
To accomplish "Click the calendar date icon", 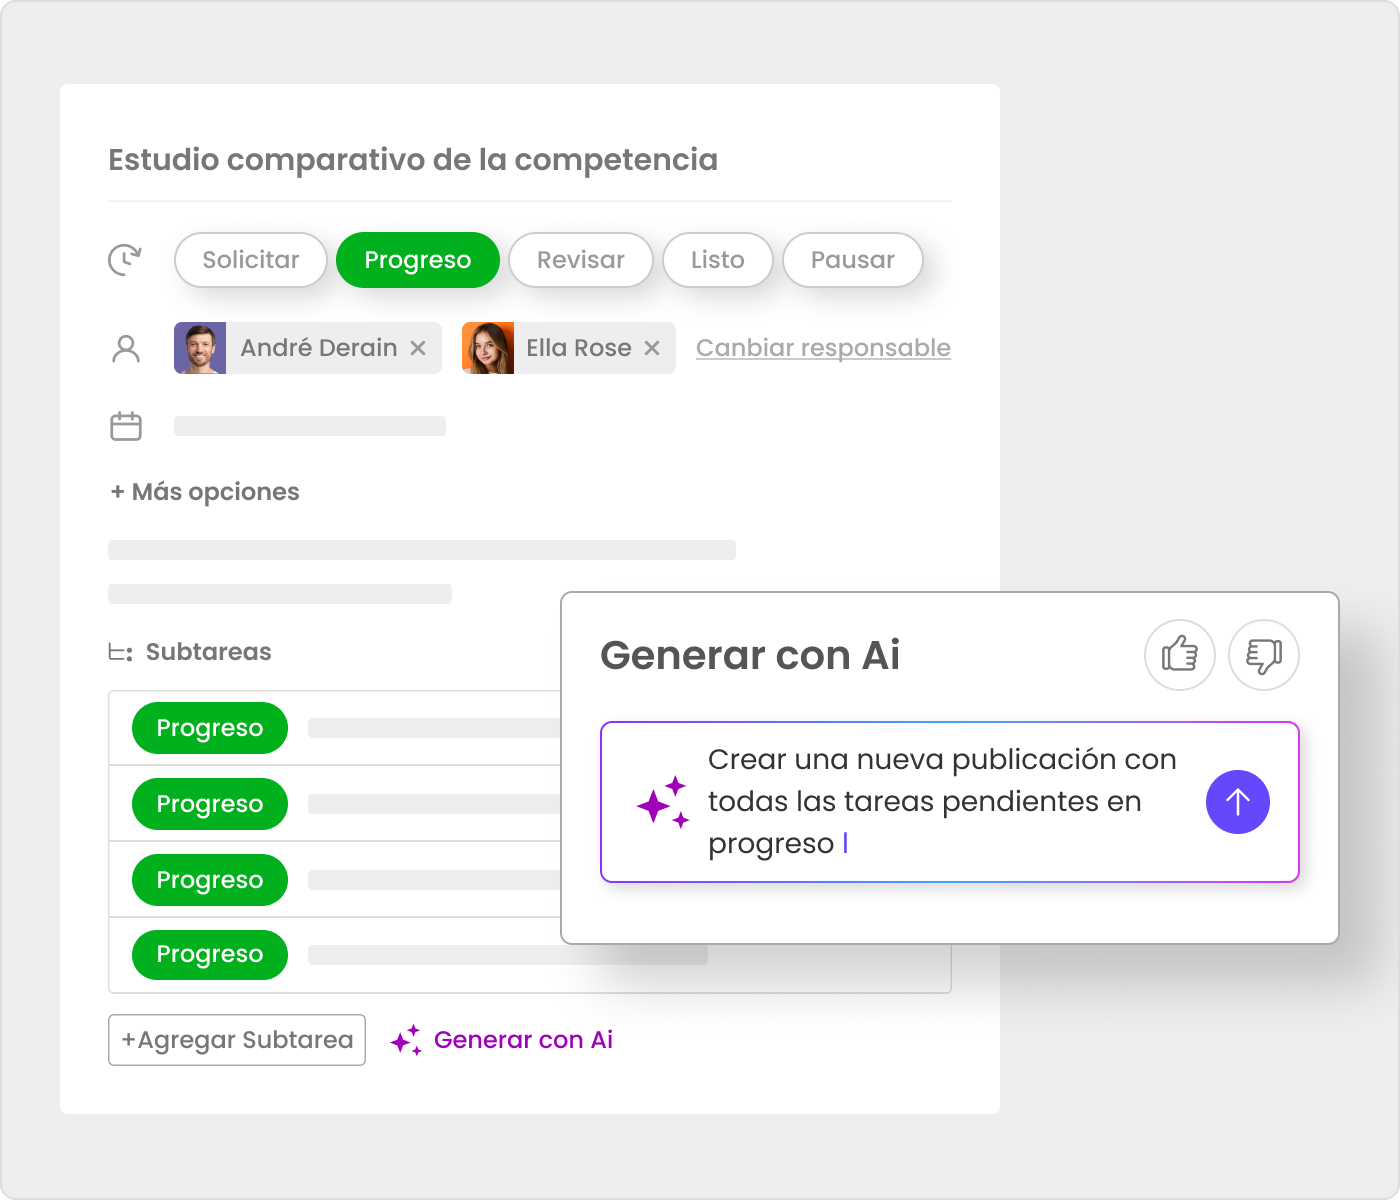I will point(126,426).
